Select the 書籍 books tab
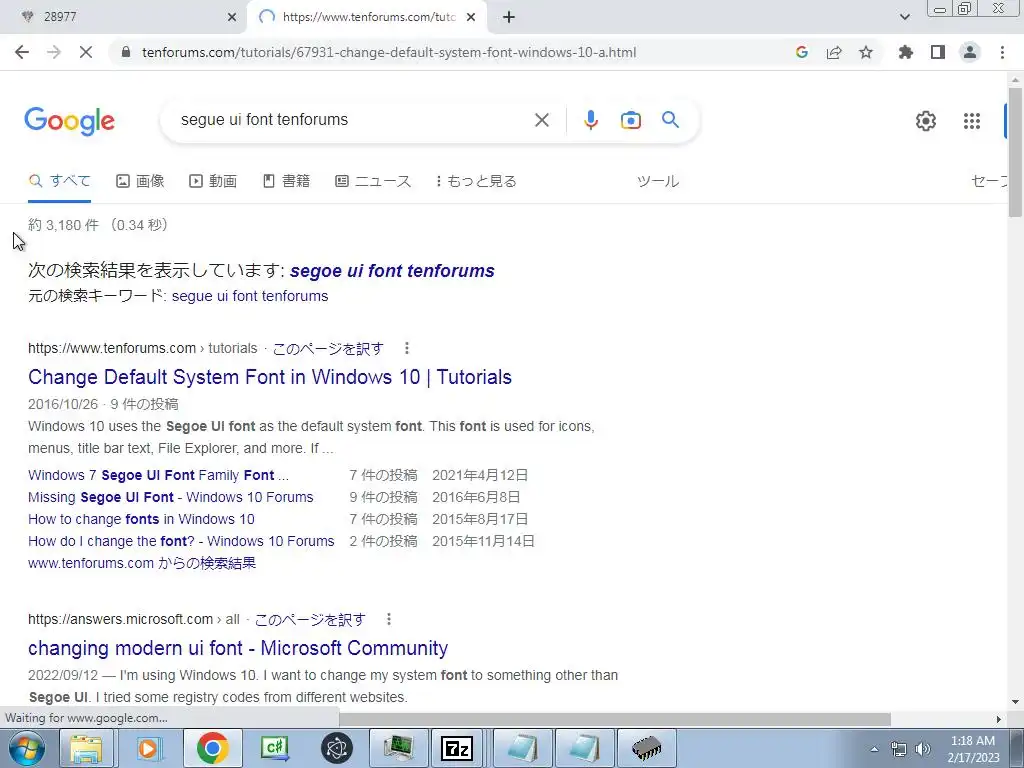 286,181
